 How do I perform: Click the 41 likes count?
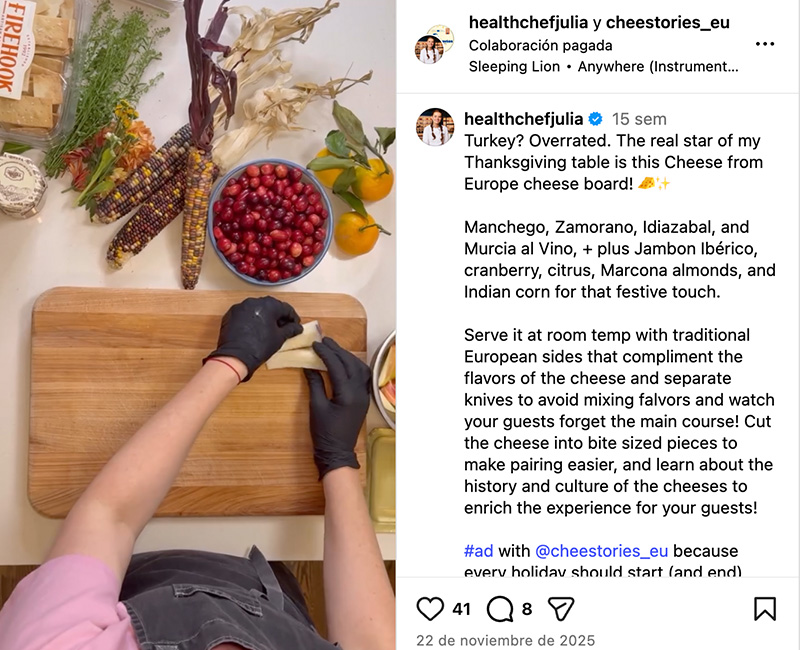[x=461, y=609]
